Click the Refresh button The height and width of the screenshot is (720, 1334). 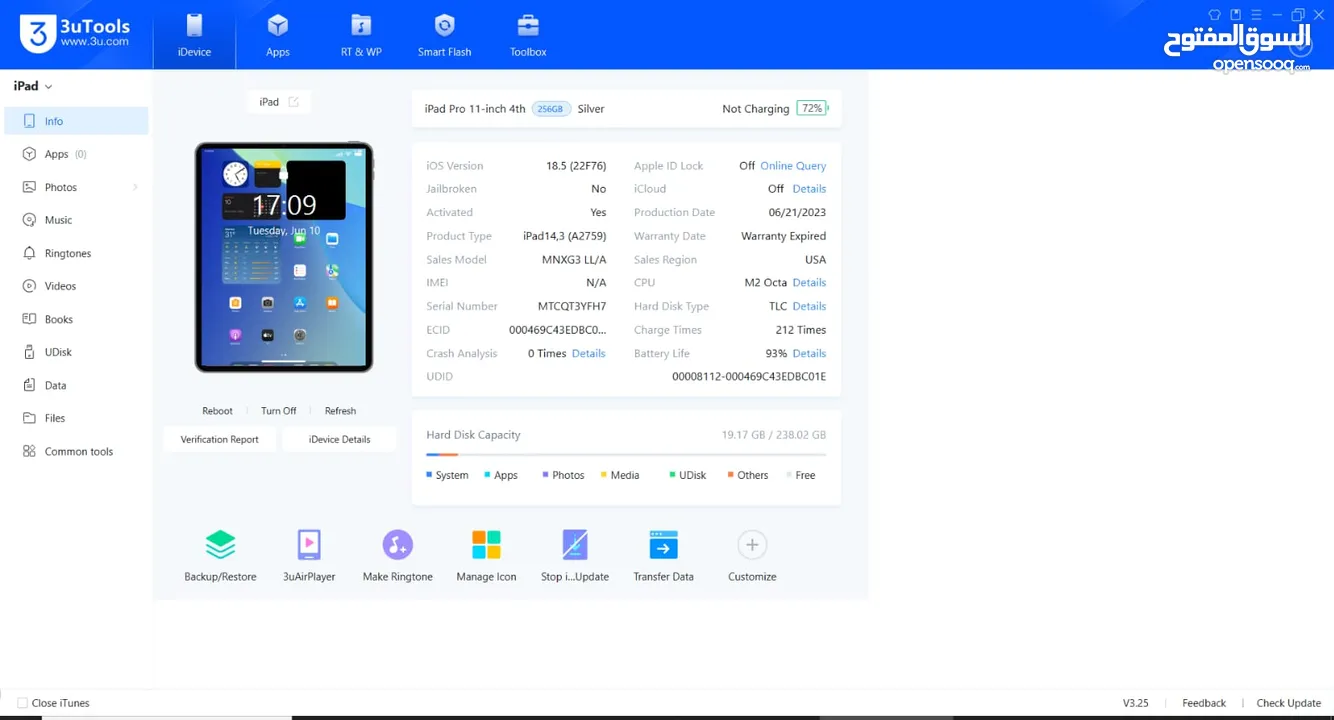click(x=340, y=411)
